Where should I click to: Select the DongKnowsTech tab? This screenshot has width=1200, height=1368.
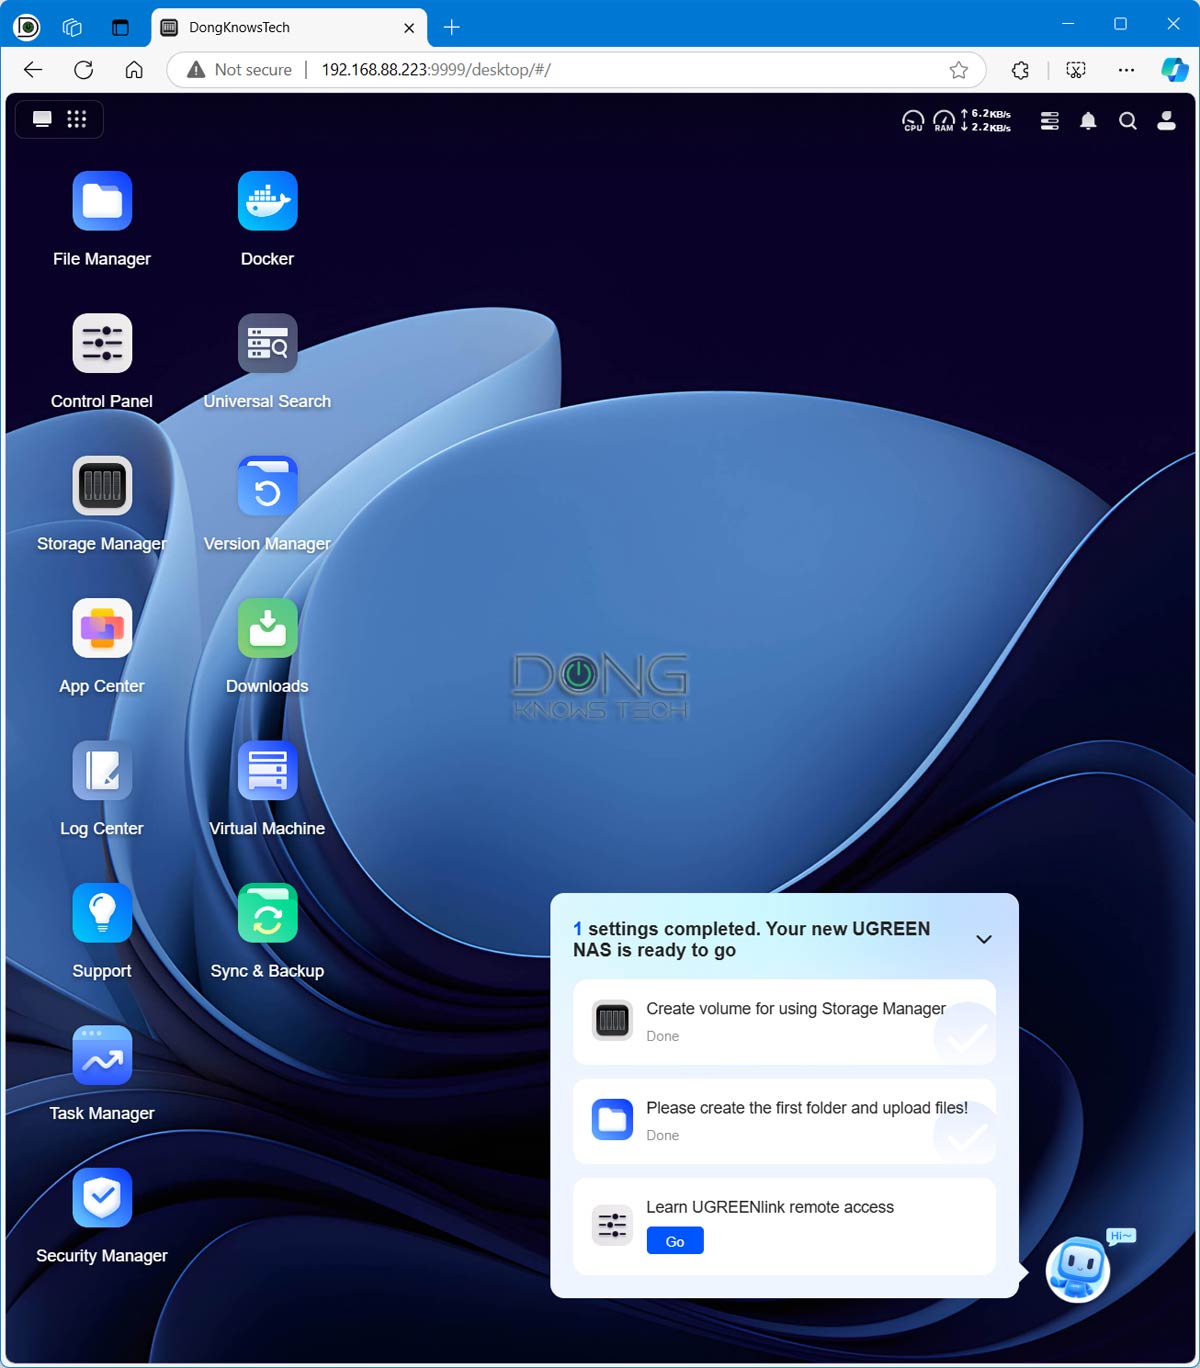click(x=289, y=27)
